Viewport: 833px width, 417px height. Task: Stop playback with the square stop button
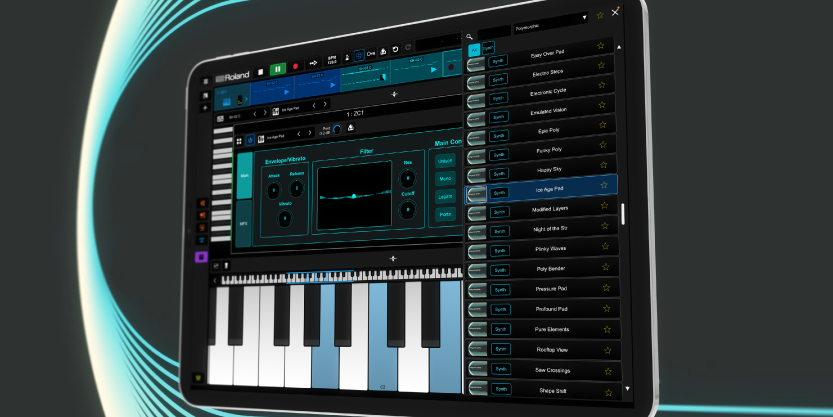(260, 72)
